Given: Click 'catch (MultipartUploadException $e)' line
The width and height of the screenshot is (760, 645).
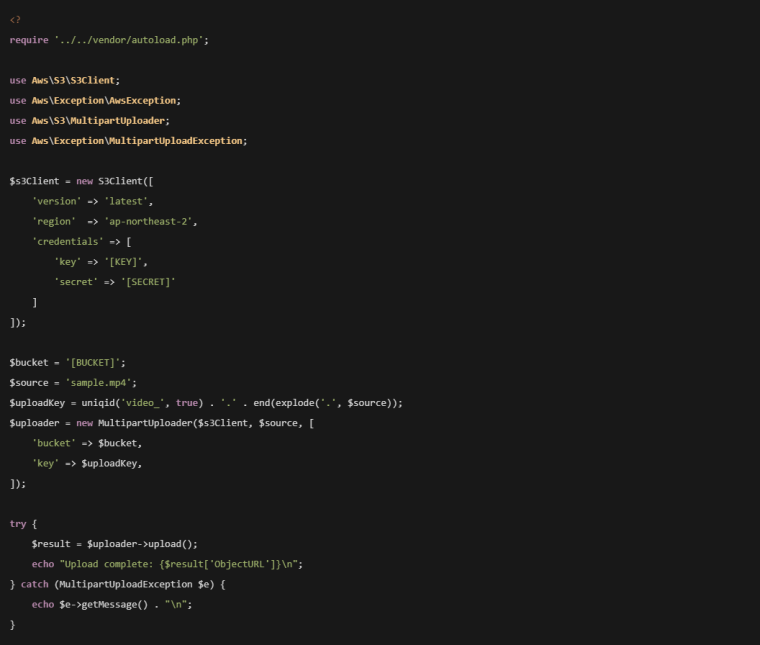Looking at the screenshot, I should pos(117,584).
